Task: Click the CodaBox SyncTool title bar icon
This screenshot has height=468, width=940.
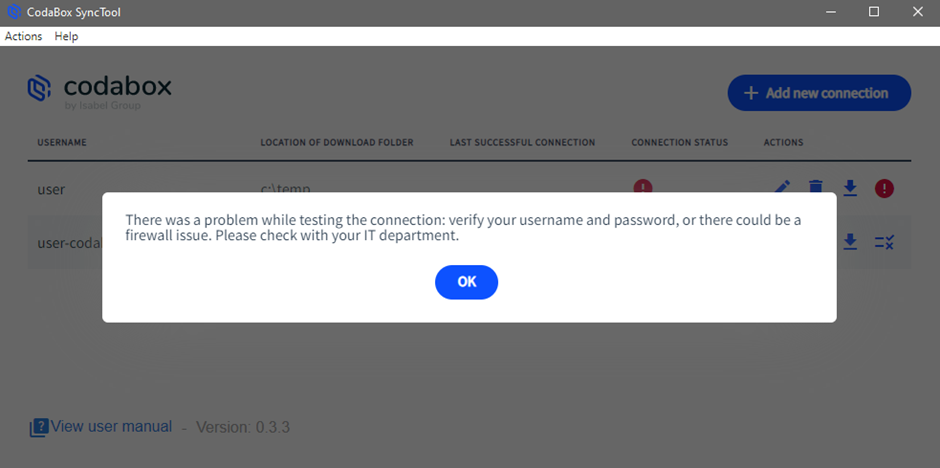Action: [14, 12]
